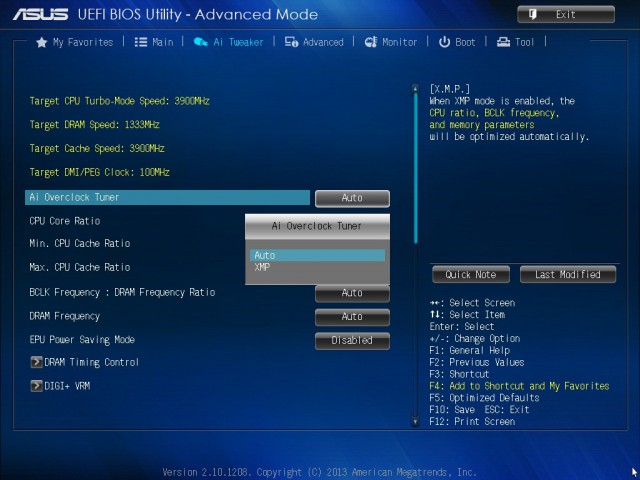The image size is (640, 480).
Task: Switch to the Boot tab
Action: (x=457, y=42)
